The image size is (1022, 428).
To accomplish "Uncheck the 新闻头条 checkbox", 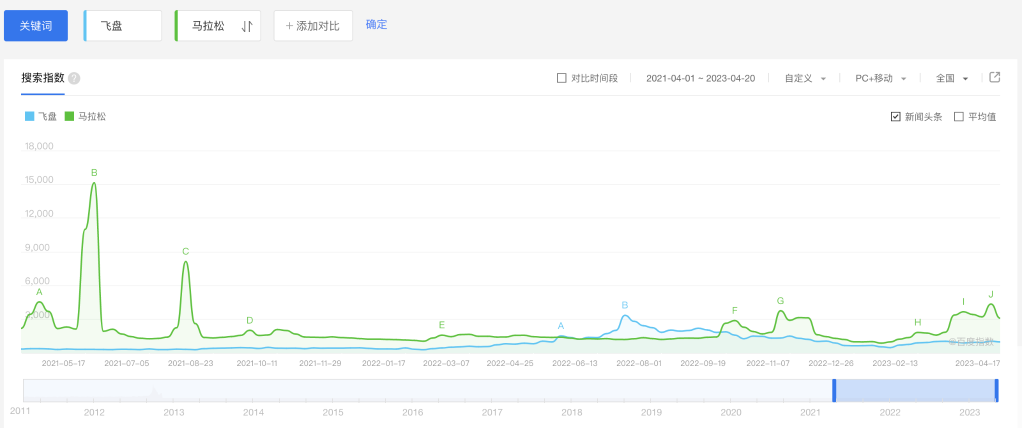I will pos(895,117).
